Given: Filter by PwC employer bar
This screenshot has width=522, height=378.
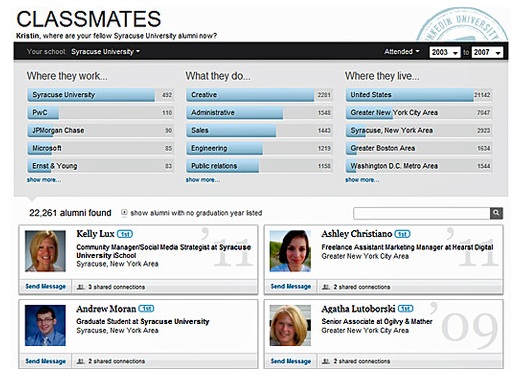Looking at the screenshot, I should pyautogui.click(x=100, y=113).
